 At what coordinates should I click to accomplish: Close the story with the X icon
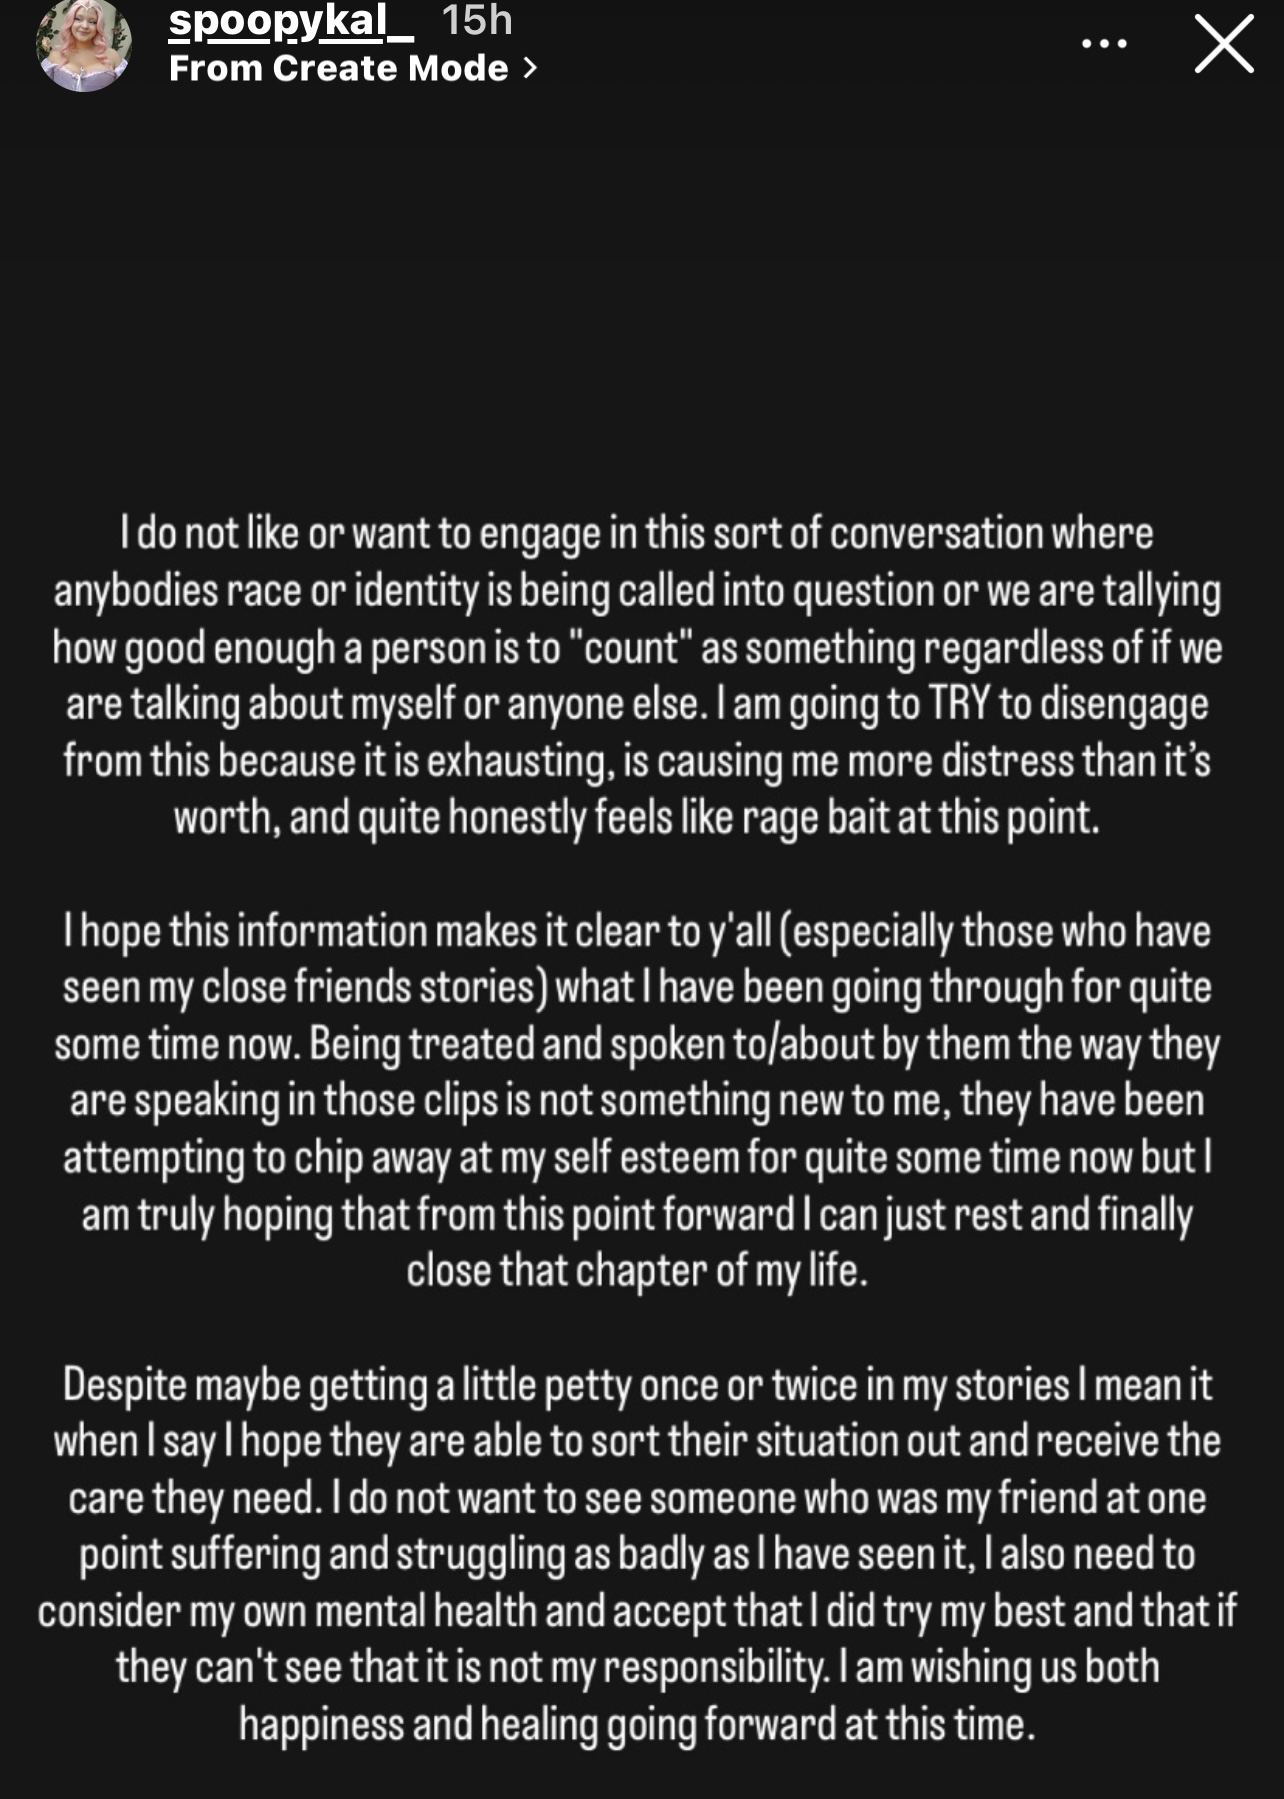(1224, 44)
